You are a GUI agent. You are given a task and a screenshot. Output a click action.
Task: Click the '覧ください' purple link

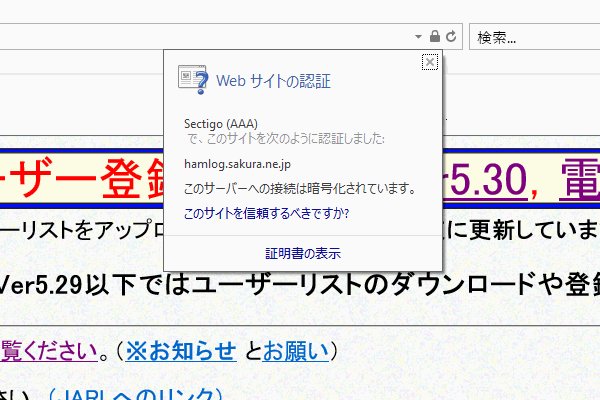(49, 351)
